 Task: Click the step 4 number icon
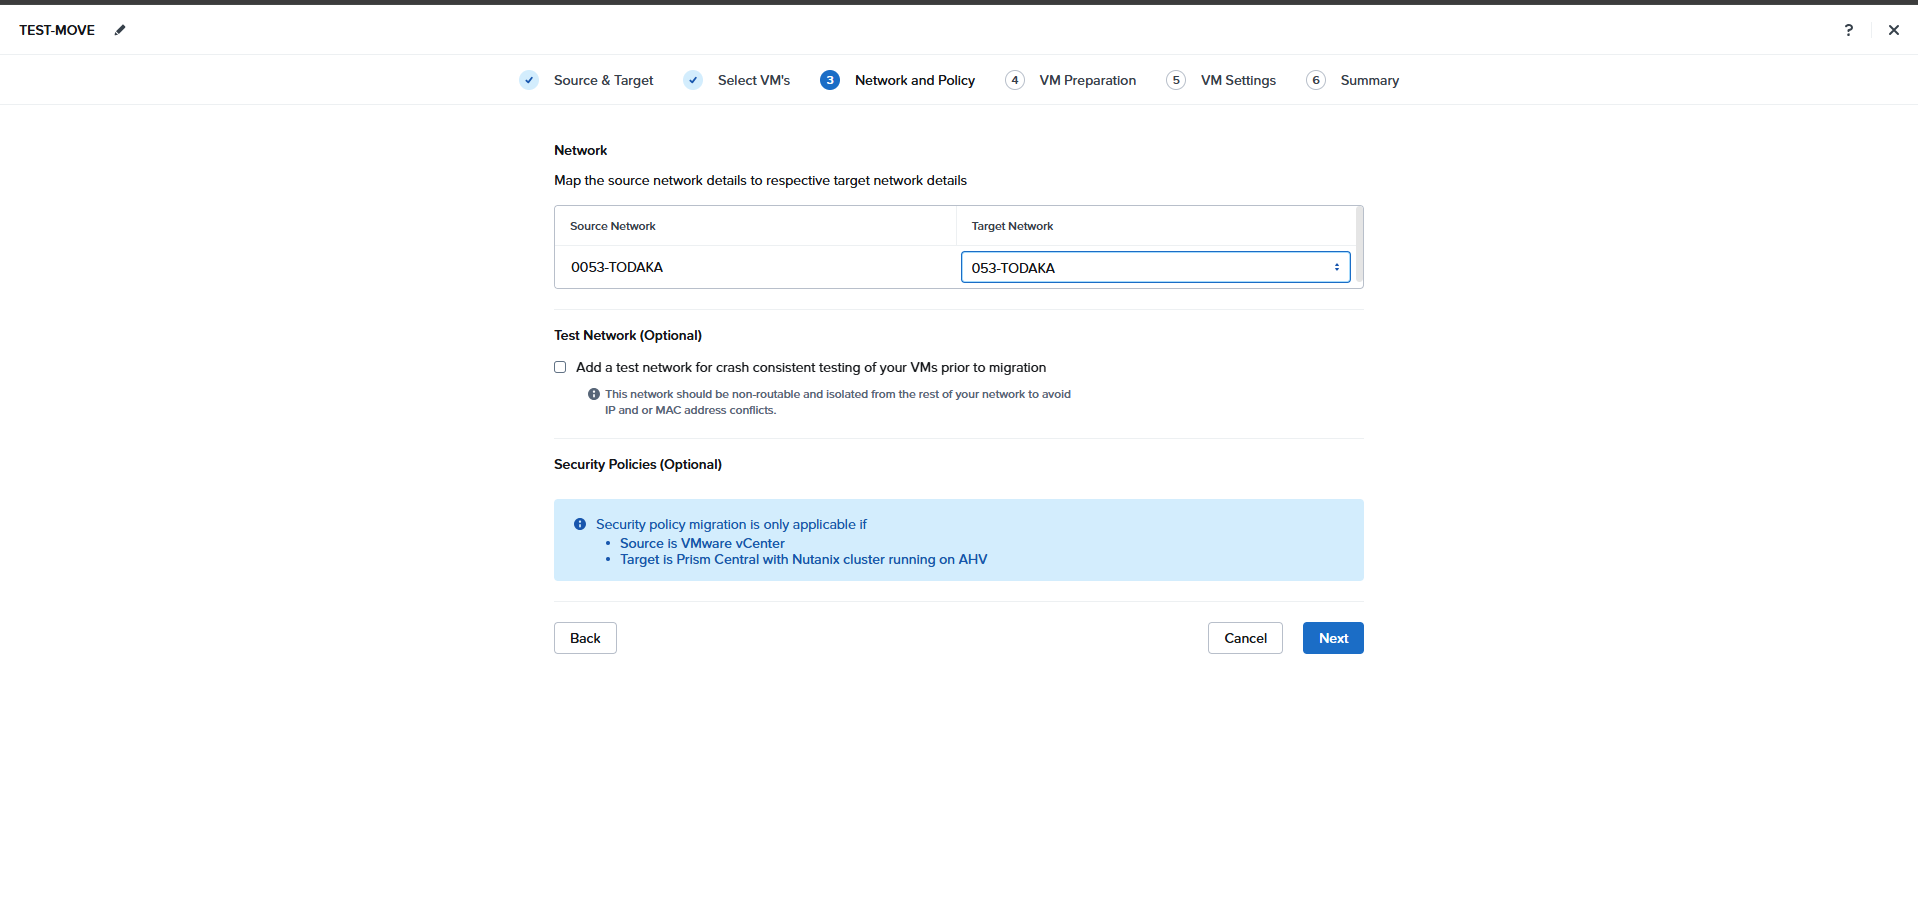pyautogui.click(x=1015, y=80)
